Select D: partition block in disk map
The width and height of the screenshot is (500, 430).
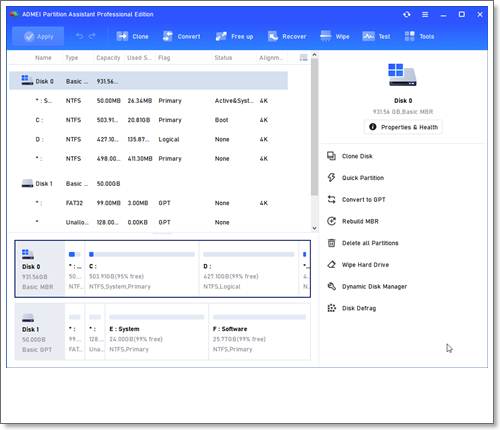click(x=249, y=269)
